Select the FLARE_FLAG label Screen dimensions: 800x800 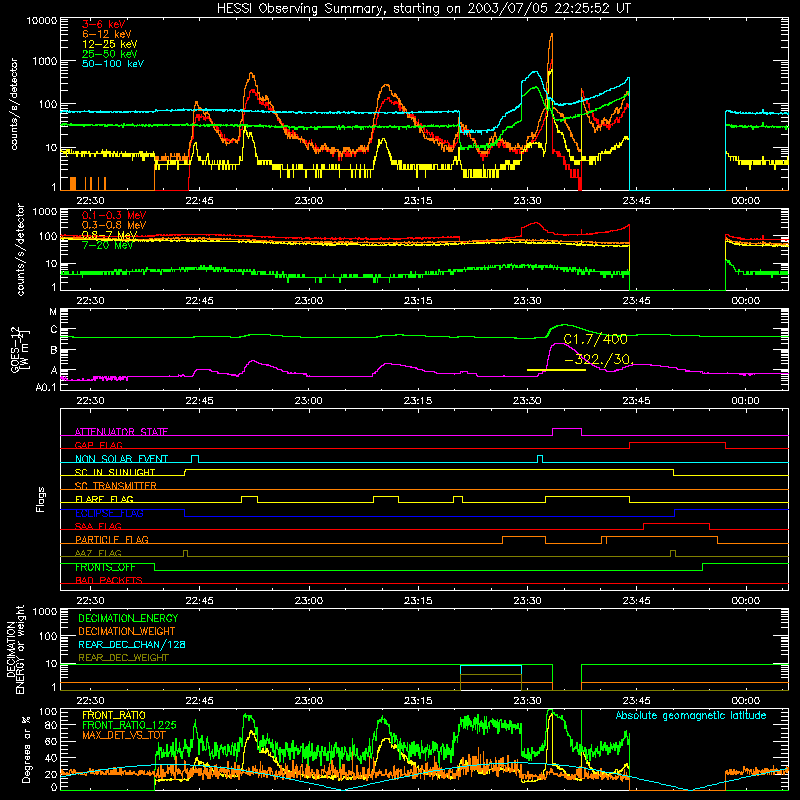[x=104, y=499]
